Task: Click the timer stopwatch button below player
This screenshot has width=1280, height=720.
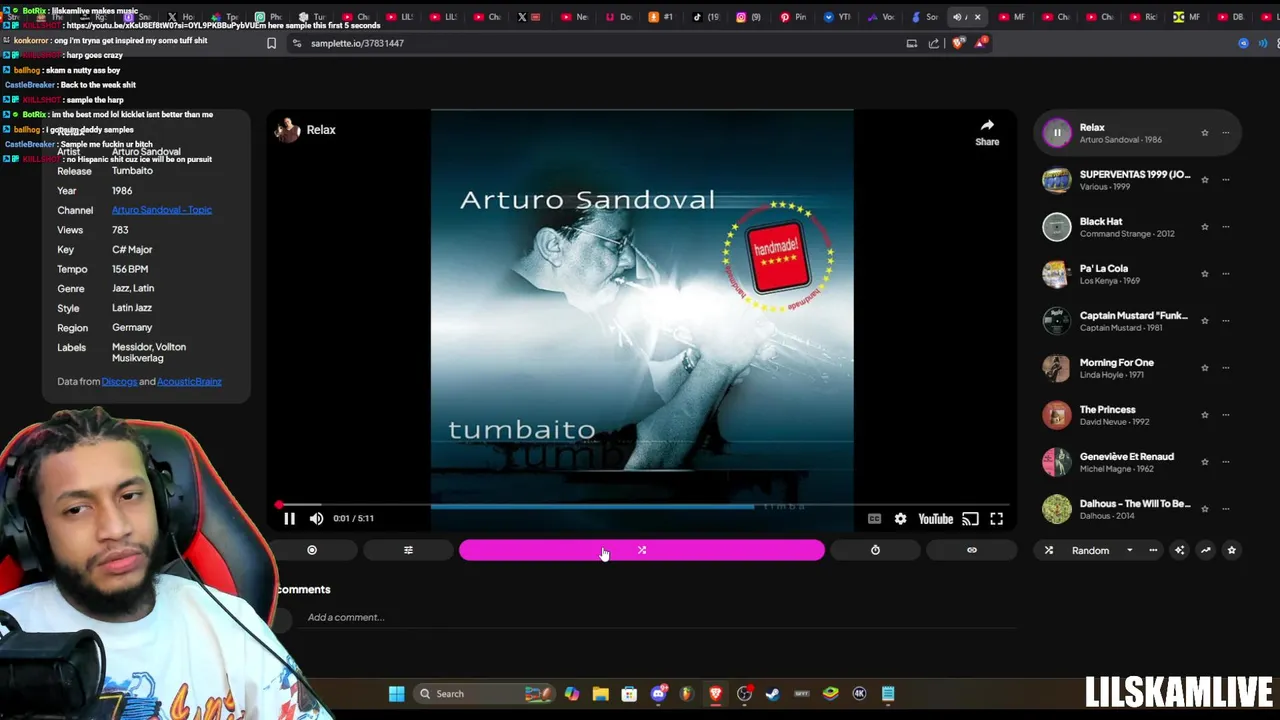Action: 875,550
